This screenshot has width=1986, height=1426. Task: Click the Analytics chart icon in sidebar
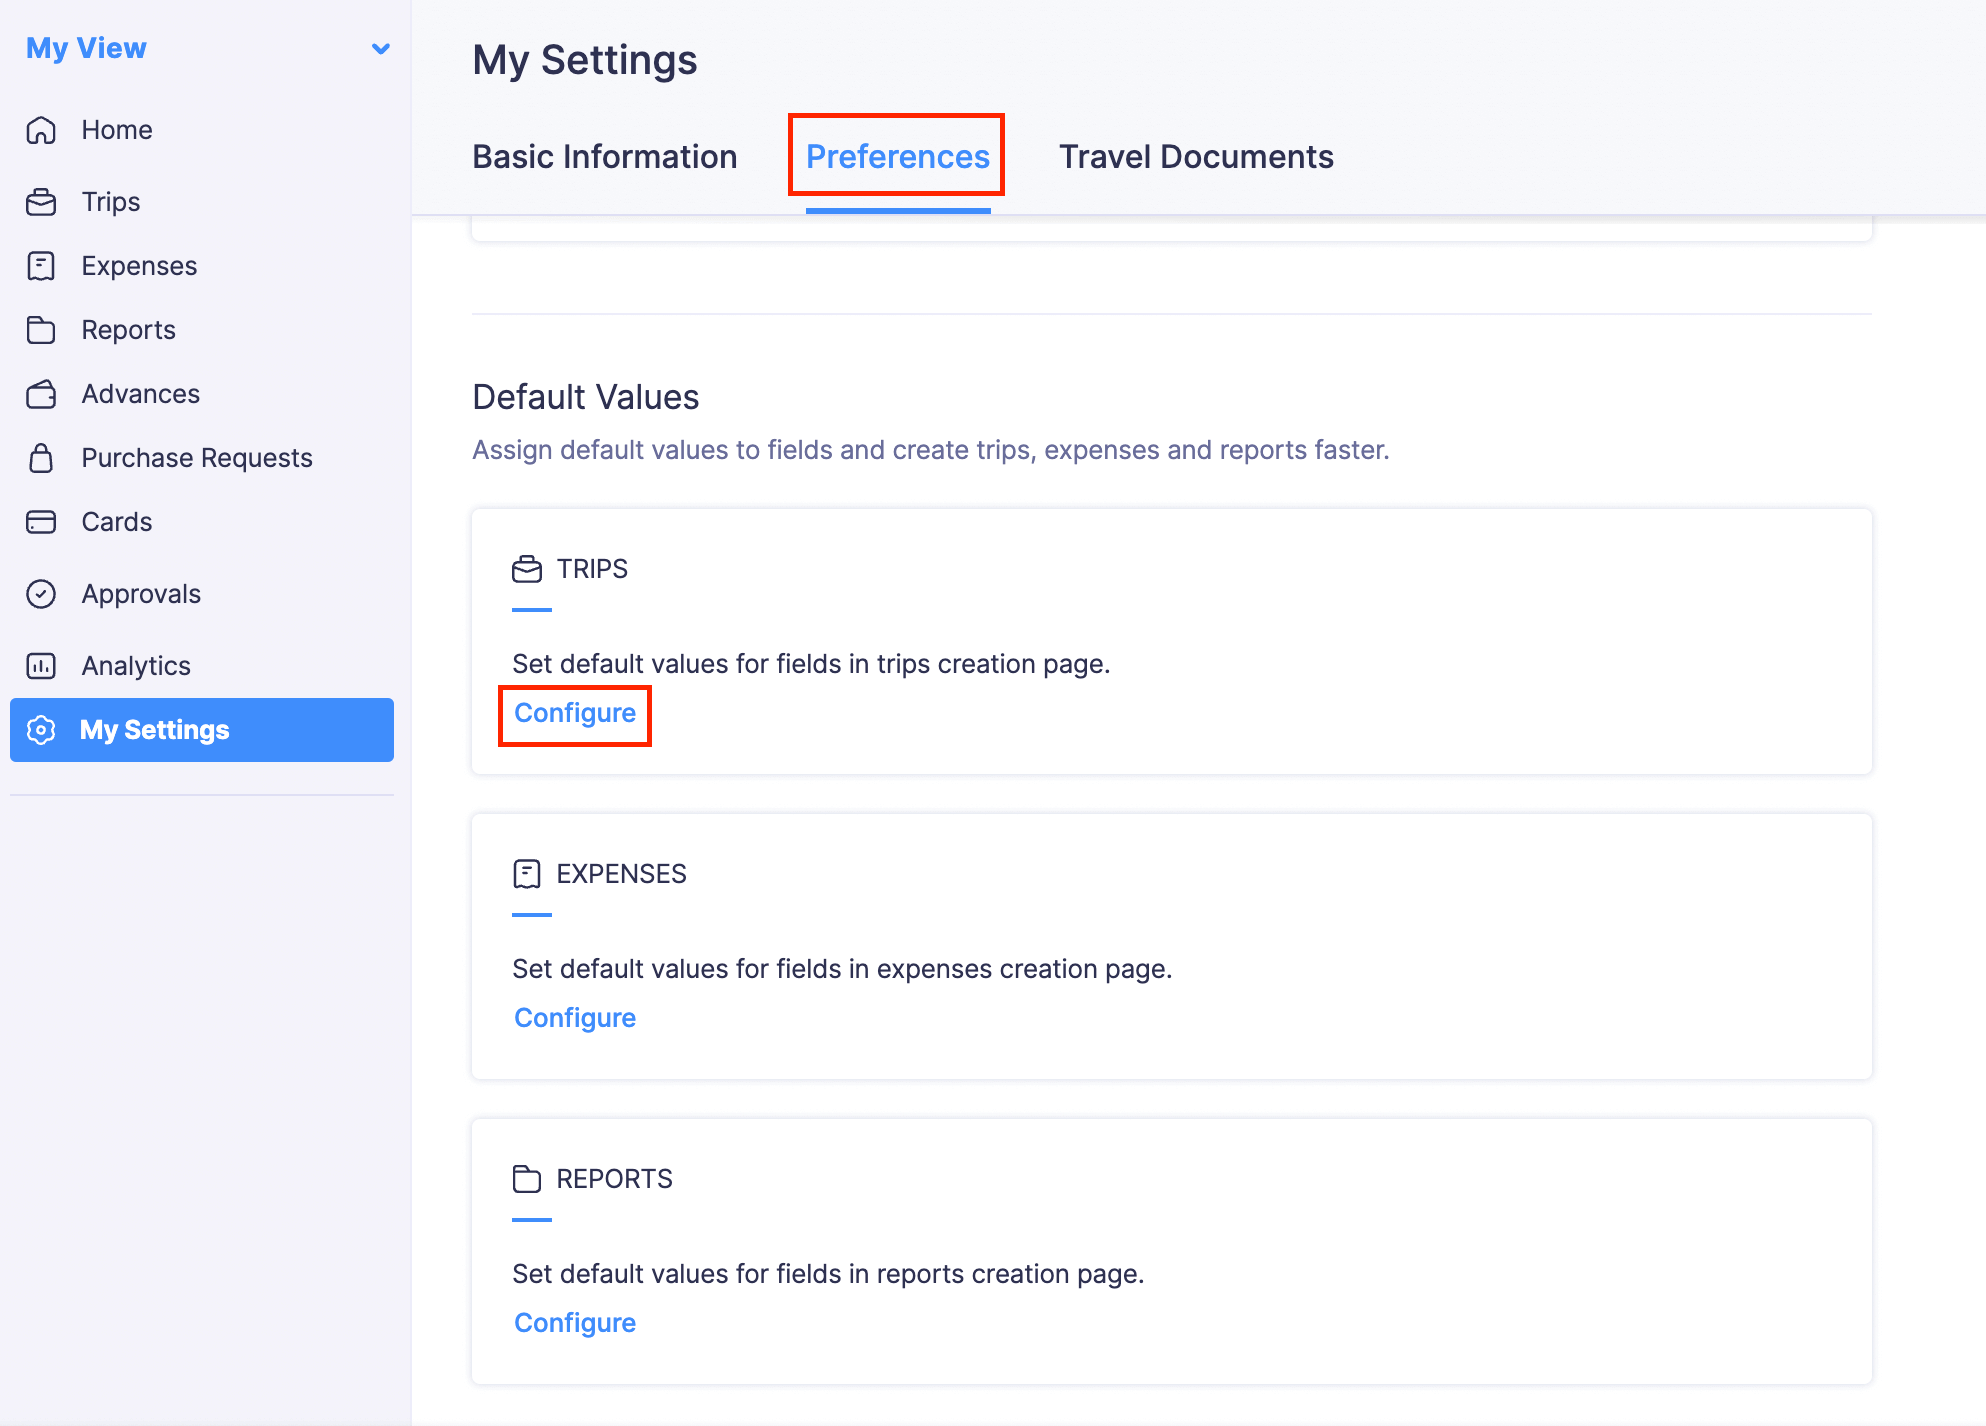click(41, 666)
